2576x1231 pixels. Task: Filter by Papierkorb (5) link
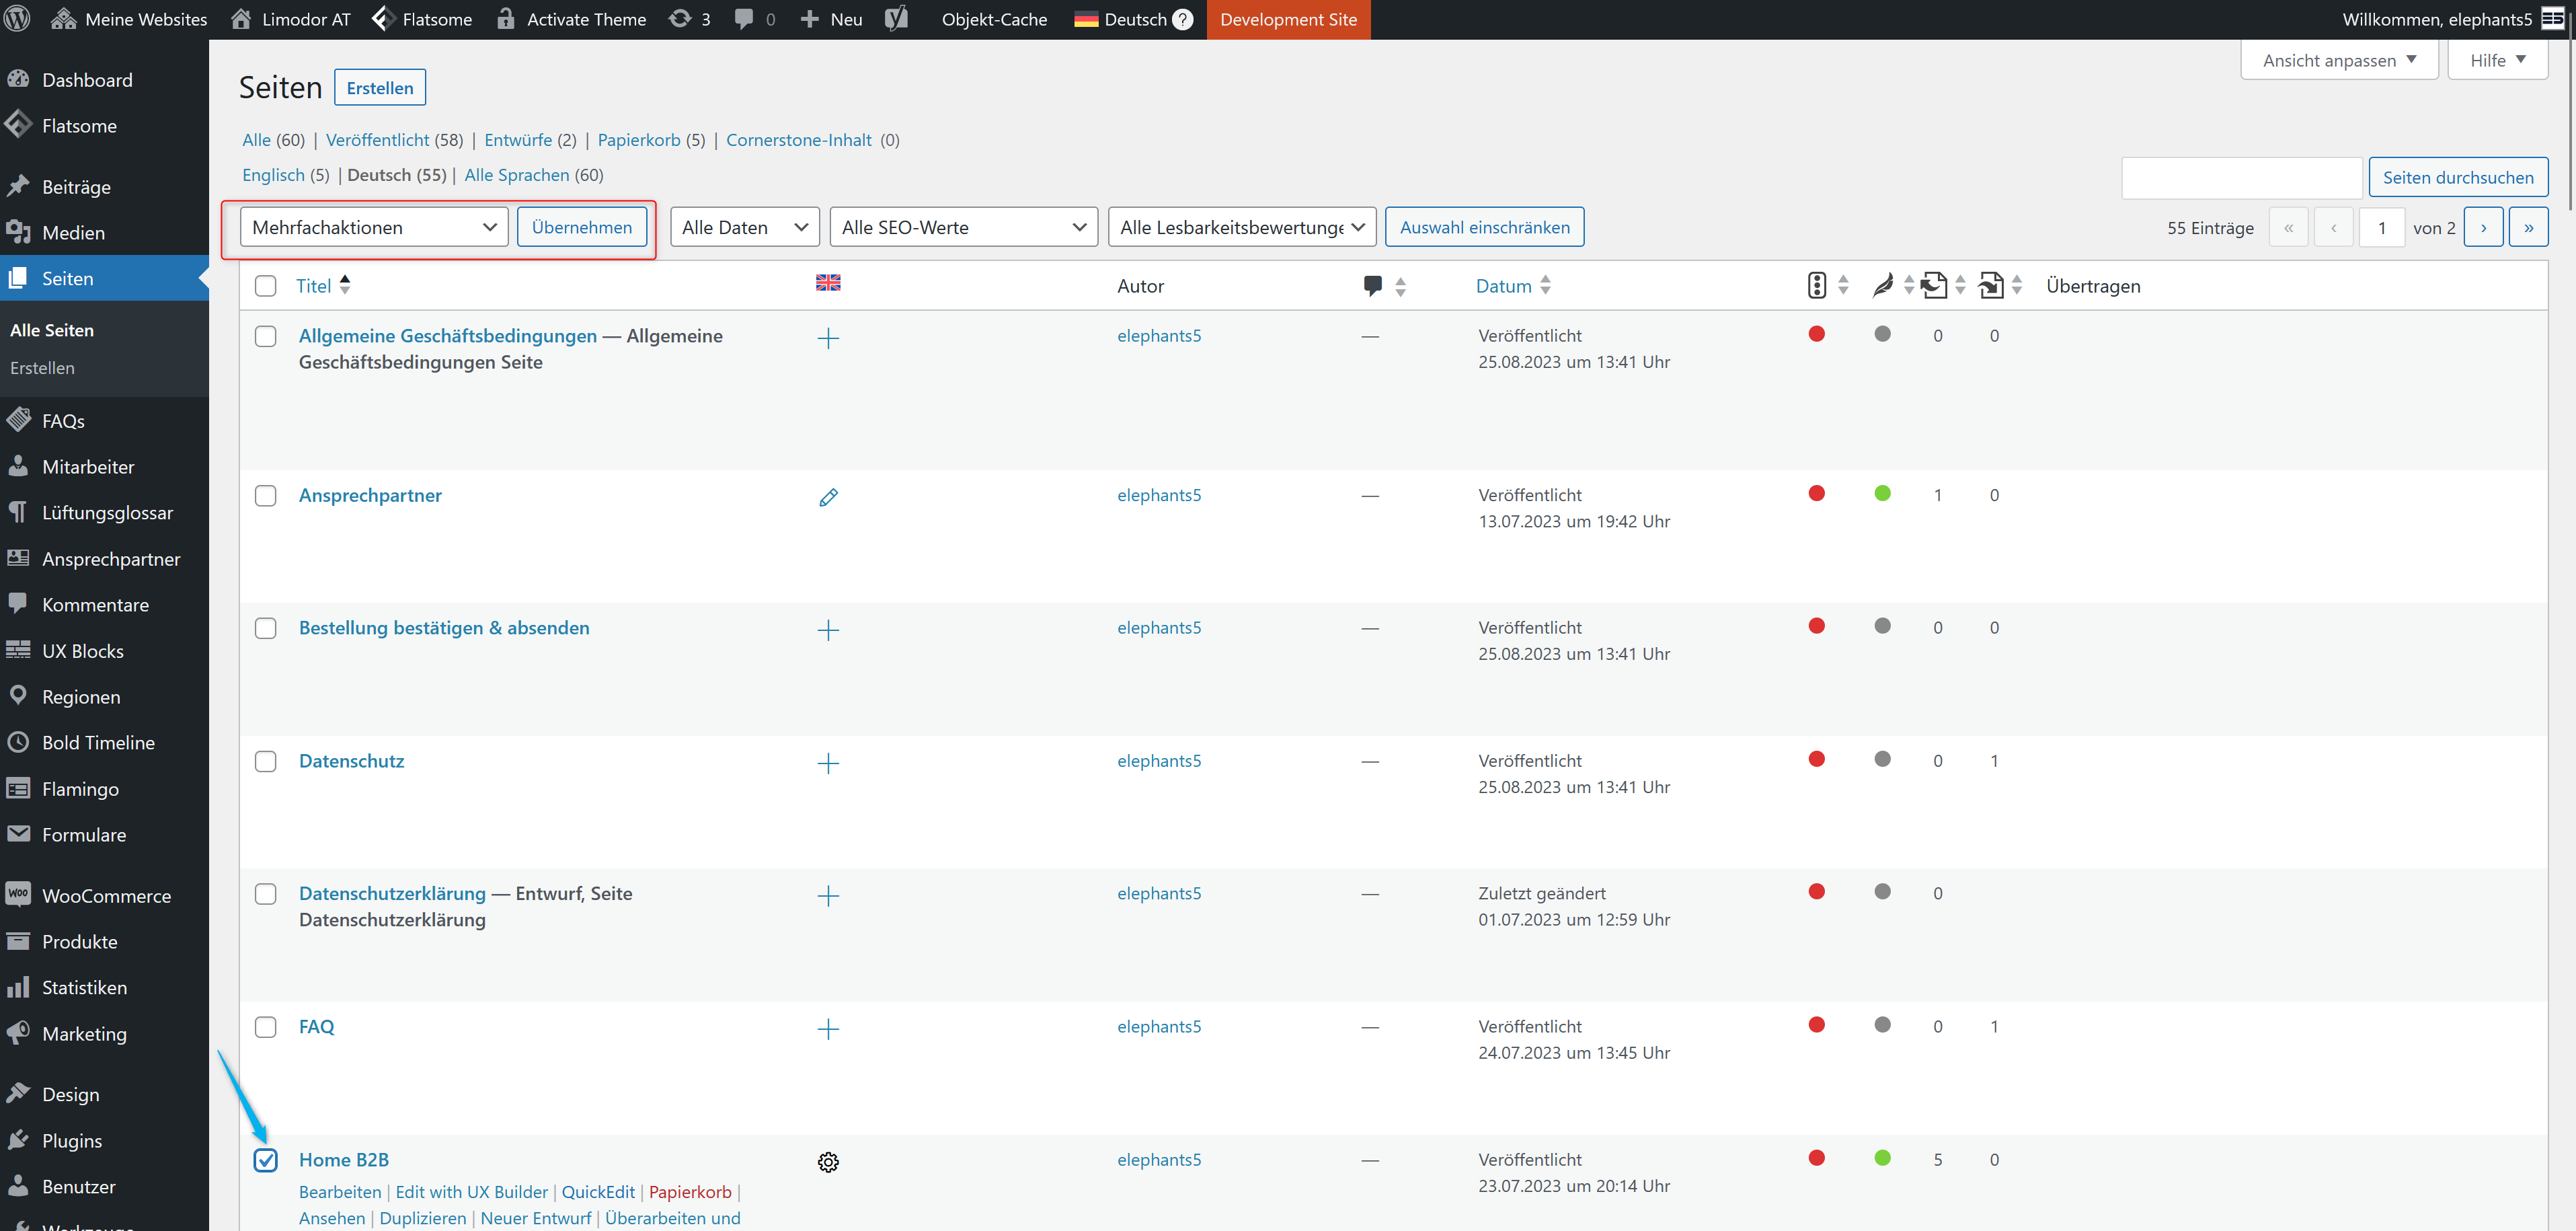pos(651,140)
